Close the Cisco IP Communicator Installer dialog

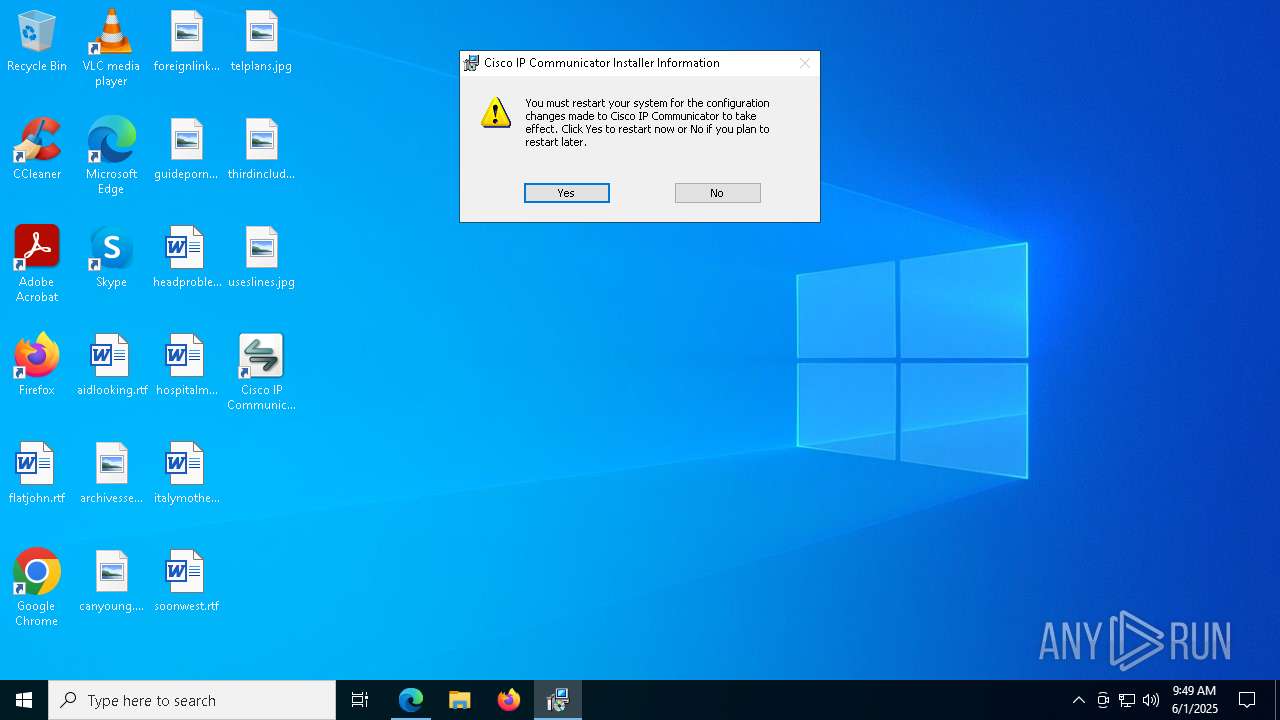coord(804,63)
